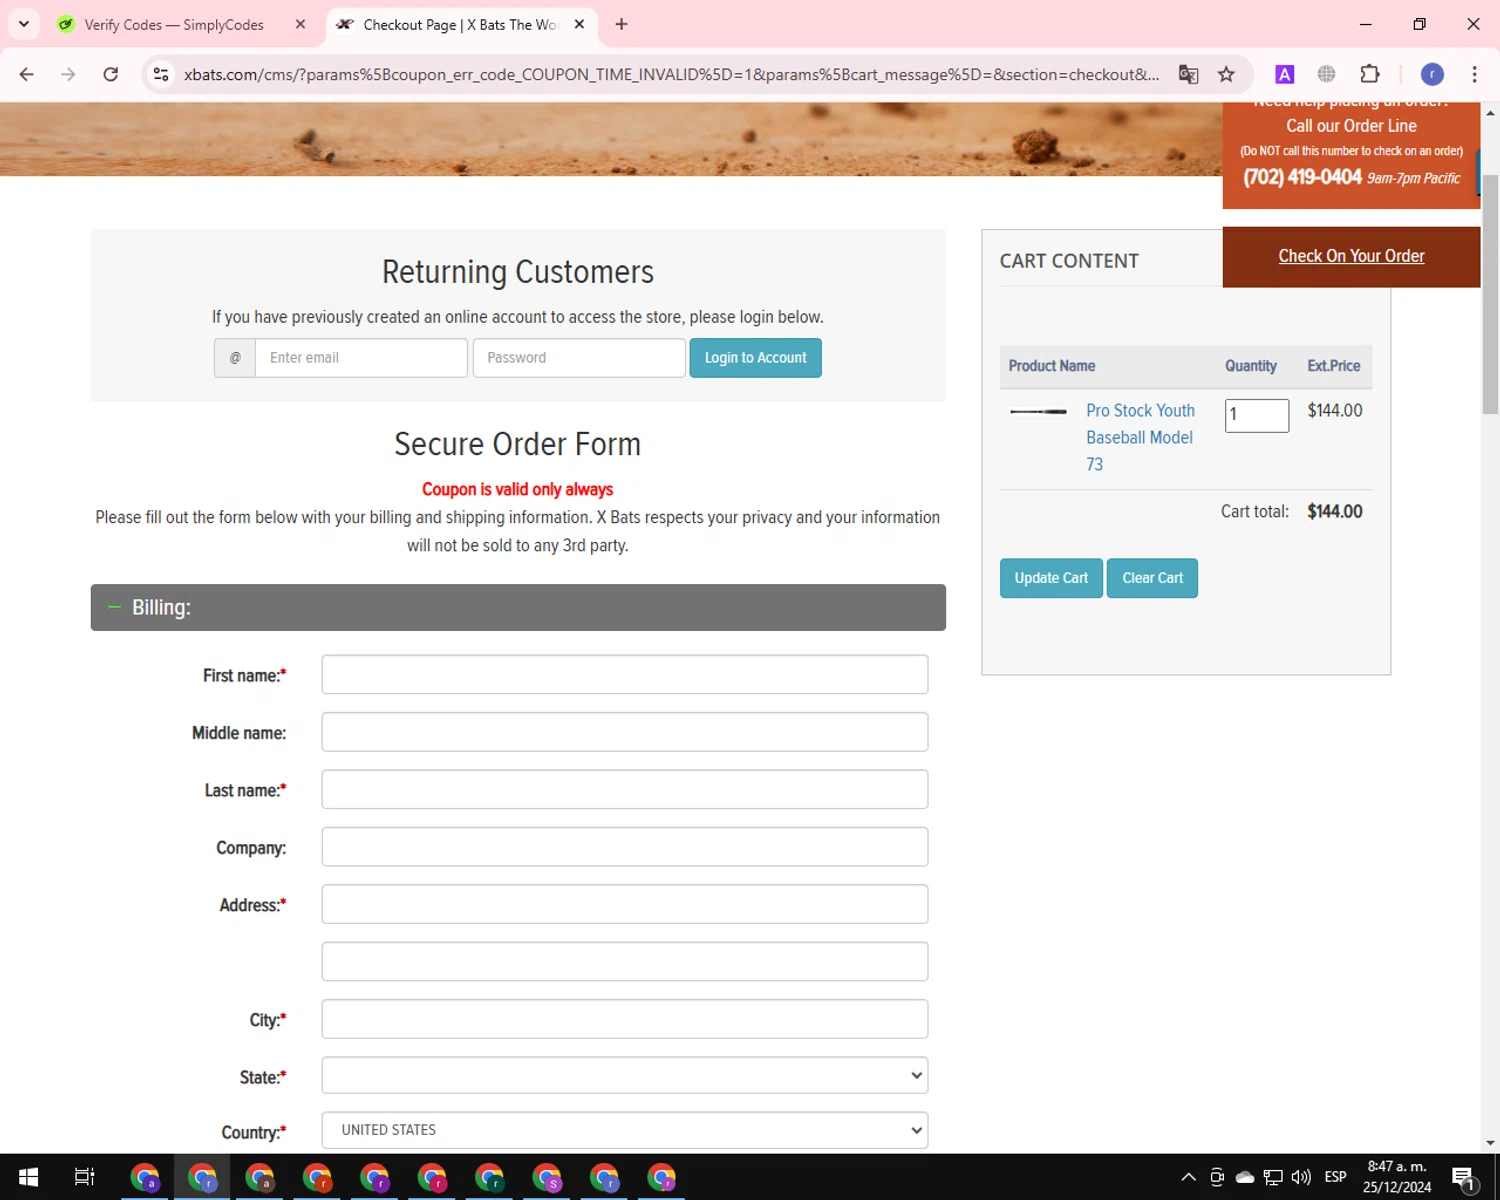Switch to Verify Codes — SimplyCodes tab
The height and width of the screenshot is (1200, 1500).
(174, 24)
